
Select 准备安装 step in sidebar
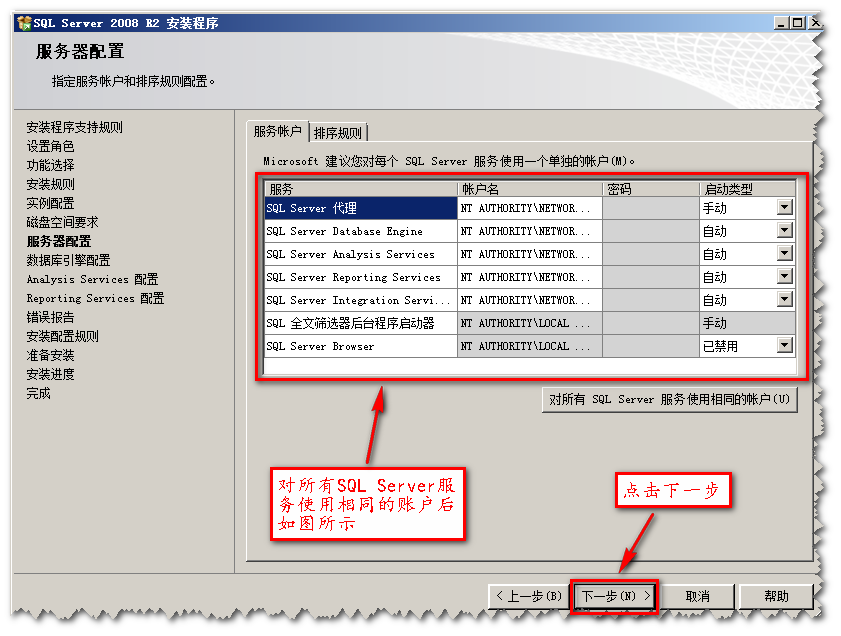pos(50,356)
